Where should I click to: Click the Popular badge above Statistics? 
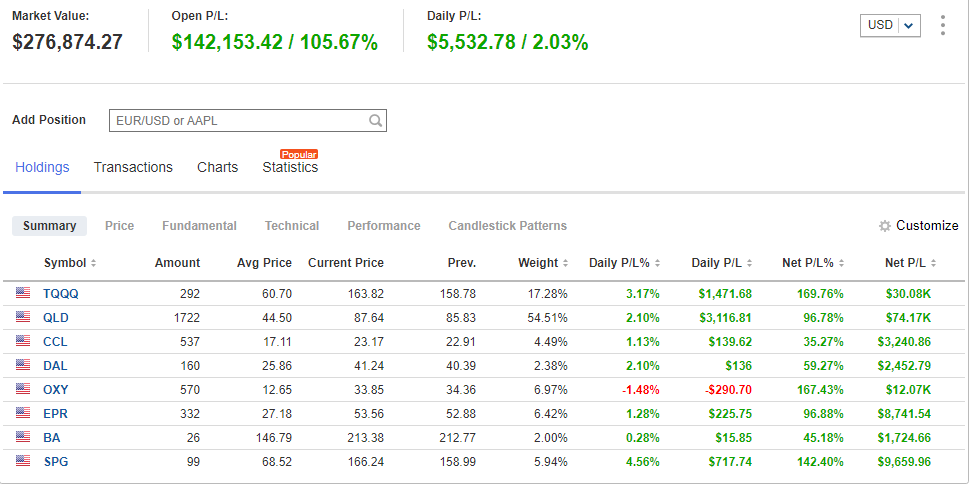coord(299,154)
